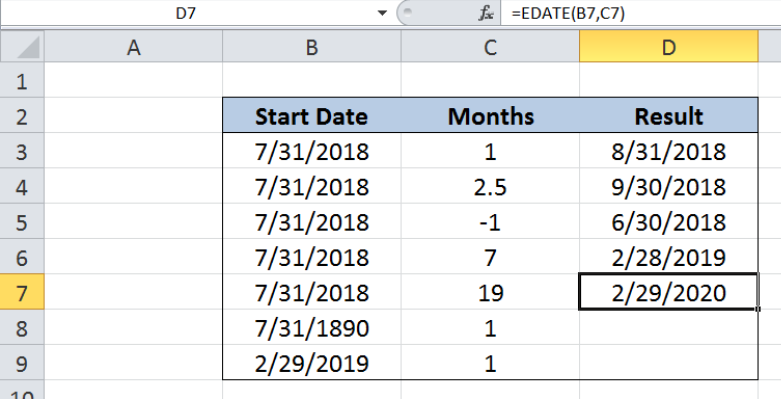781x399 pixels.
Task: Click the insert function fx icon
Action: coord(486,13)
